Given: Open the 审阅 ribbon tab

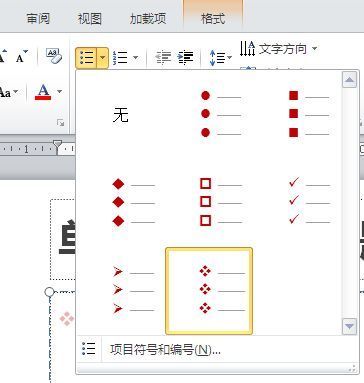Looking at the screenshot, I should (38, 18).
